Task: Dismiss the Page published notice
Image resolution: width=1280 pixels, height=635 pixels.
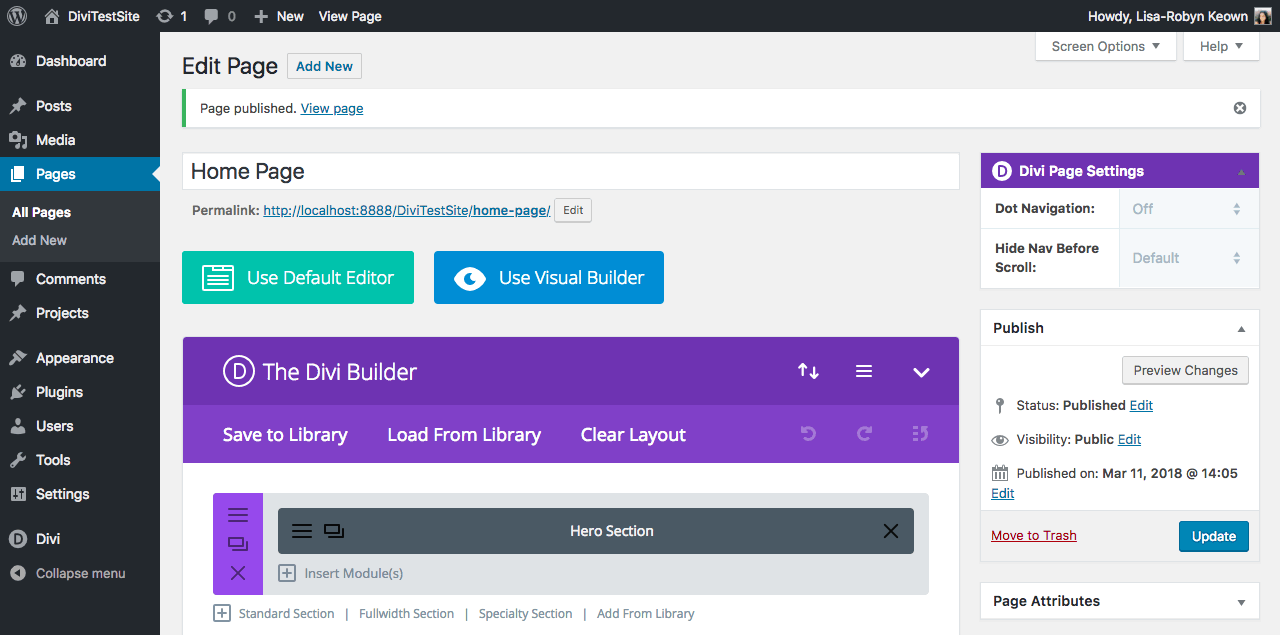Action: pos(1240,108)
